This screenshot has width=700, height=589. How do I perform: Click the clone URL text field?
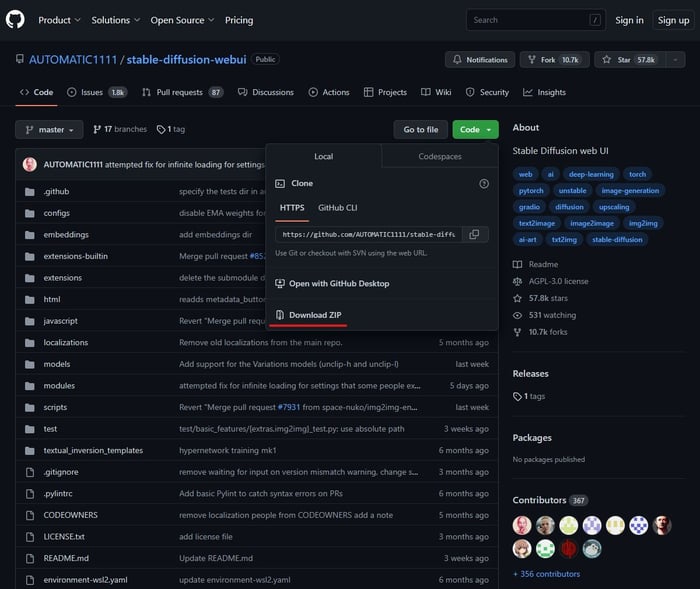[x=369, y=234]
